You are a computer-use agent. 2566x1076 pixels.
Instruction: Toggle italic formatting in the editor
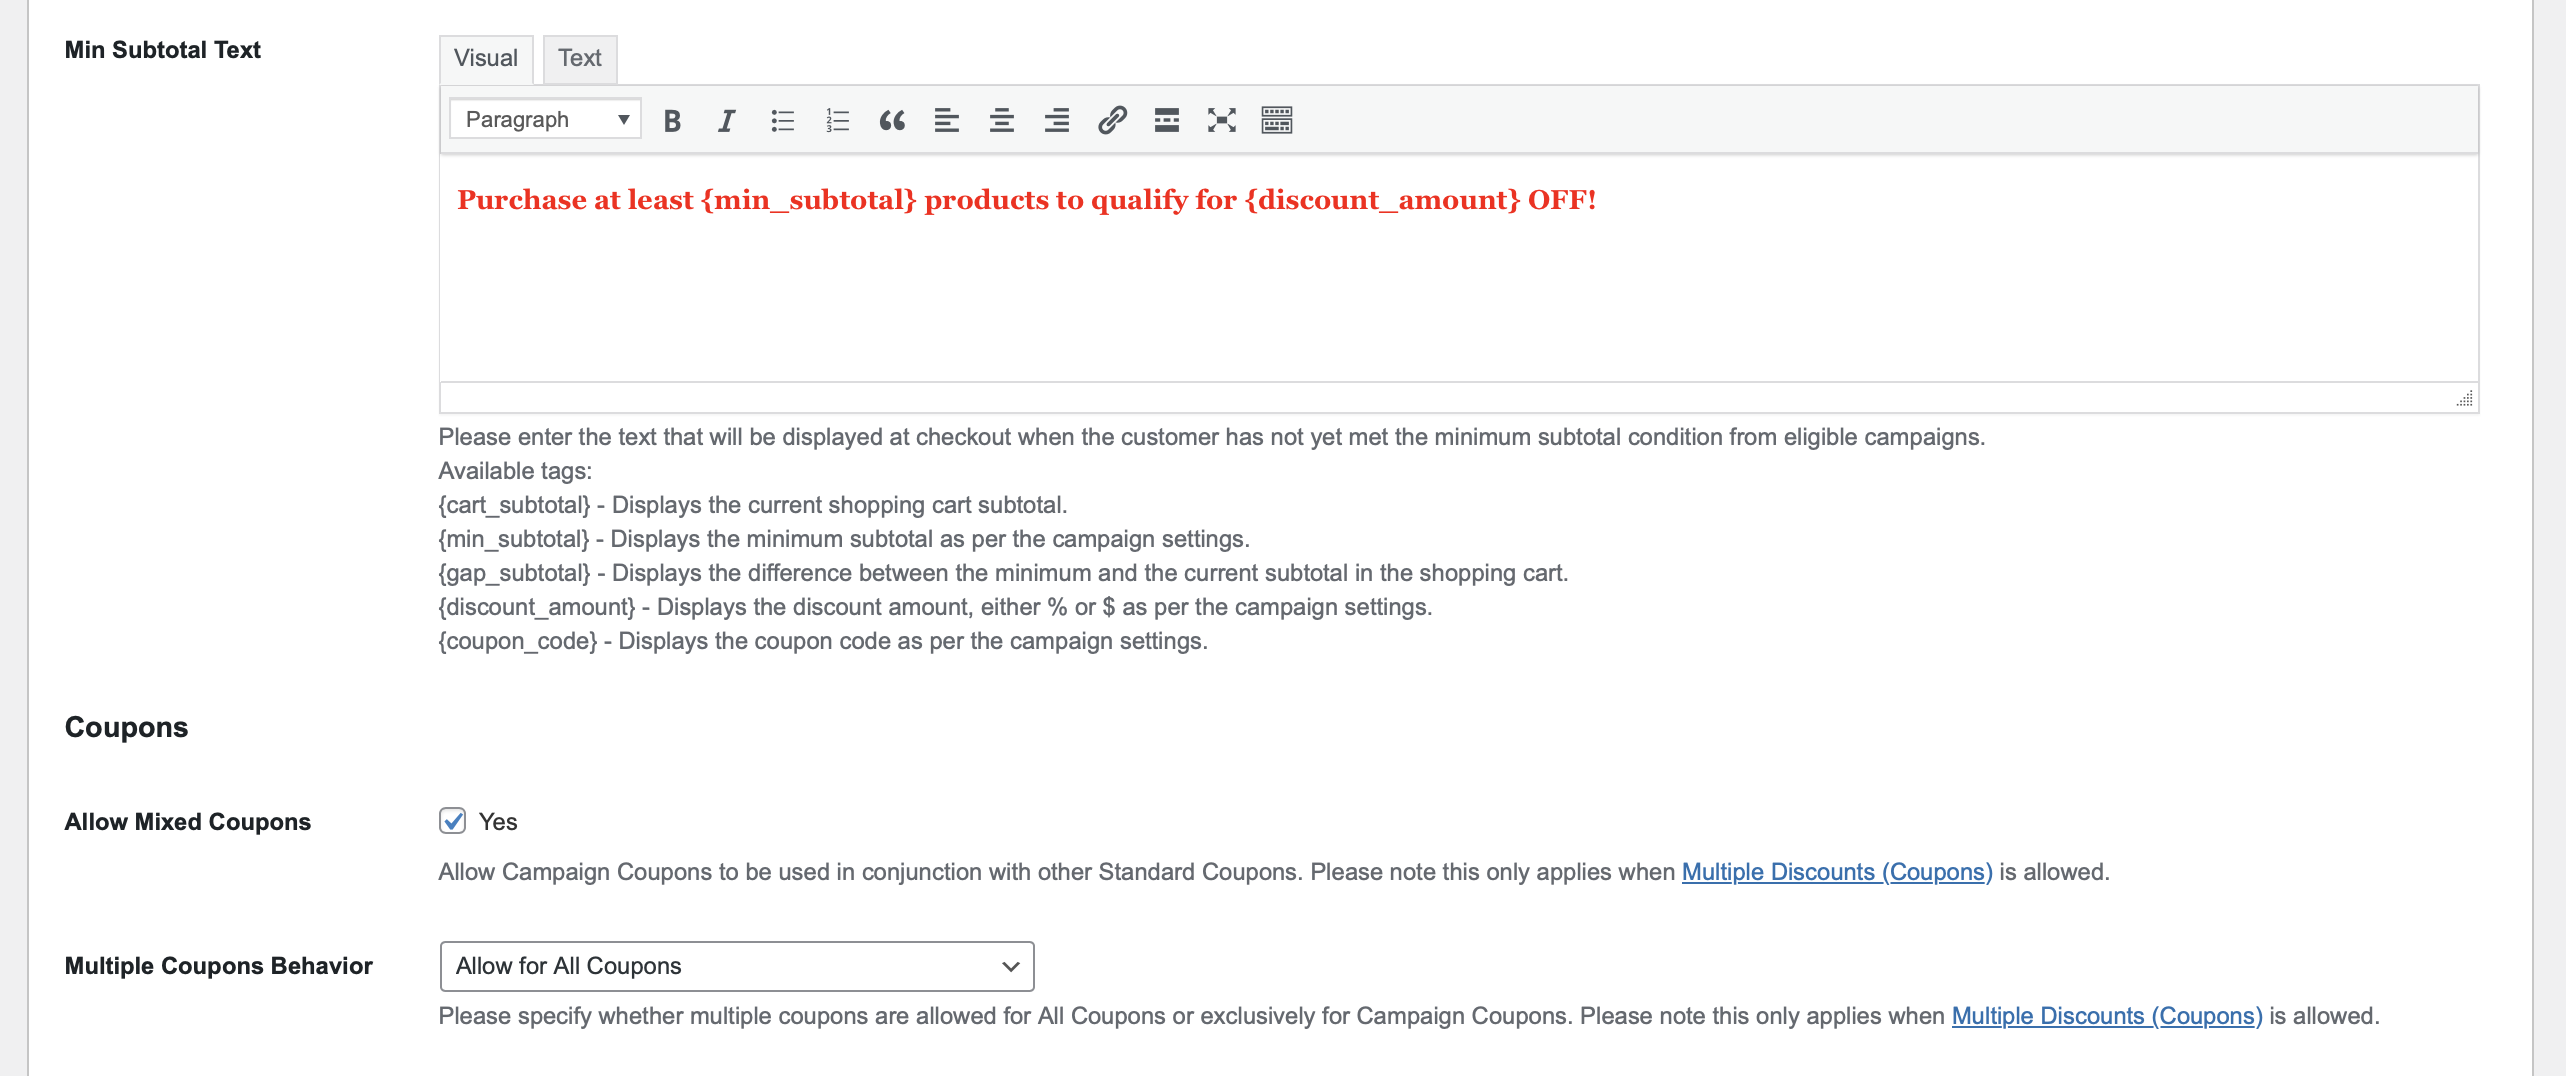click(x=727, y=121)
